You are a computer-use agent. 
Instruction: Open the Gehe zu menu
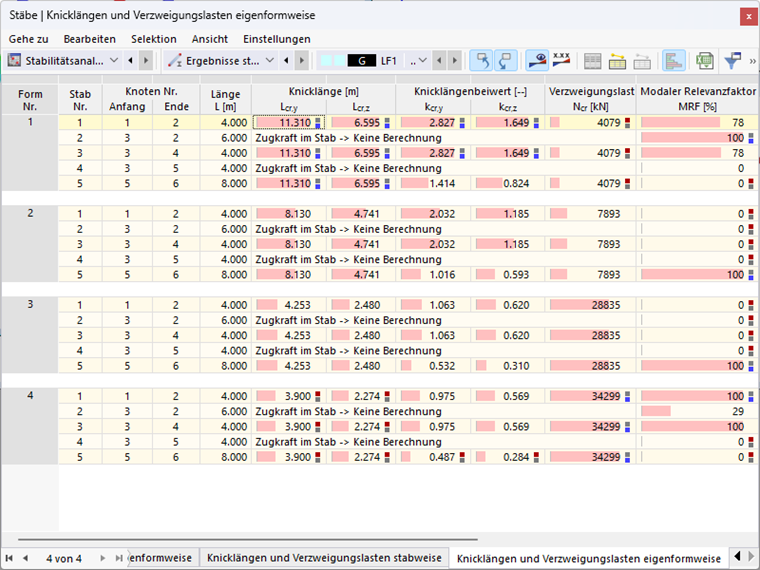[29, 39]
